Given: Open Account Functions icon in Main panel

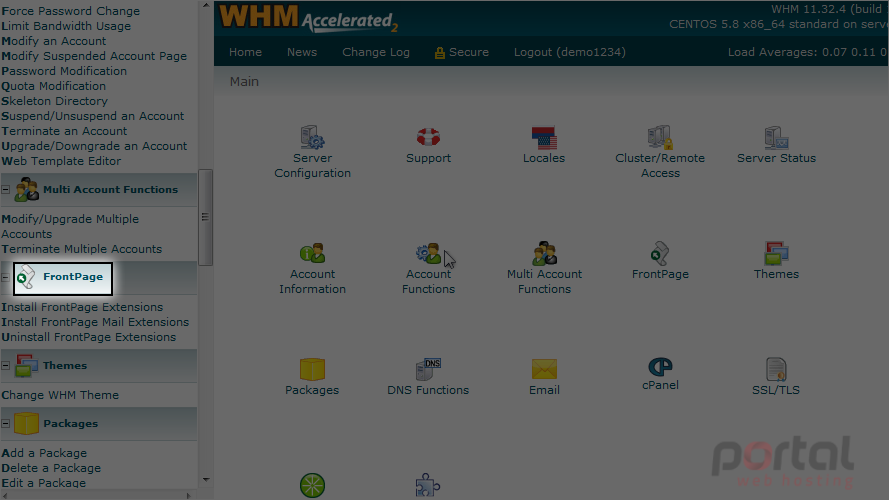Looking at the screenshot, I should [x=428, y=253].
